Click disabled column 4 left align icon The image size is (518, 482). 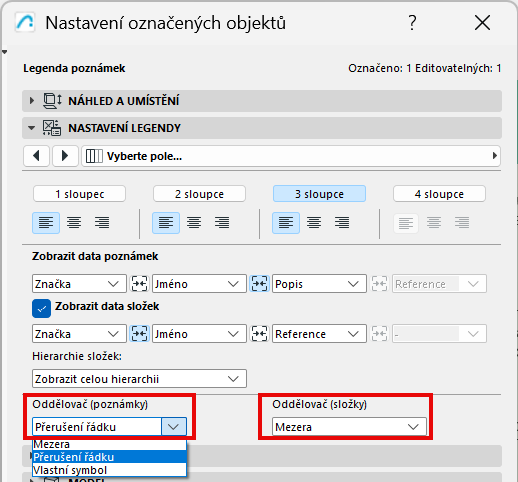[x=406, y=223]
